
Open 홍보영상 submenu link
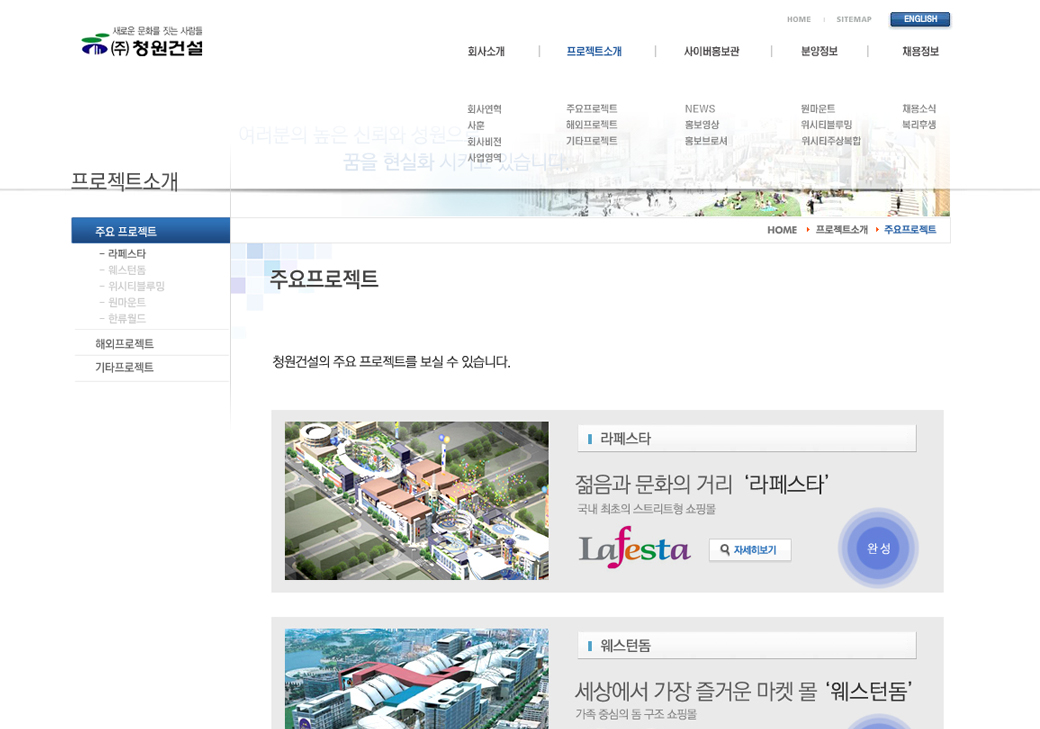(x=701, y=125)
